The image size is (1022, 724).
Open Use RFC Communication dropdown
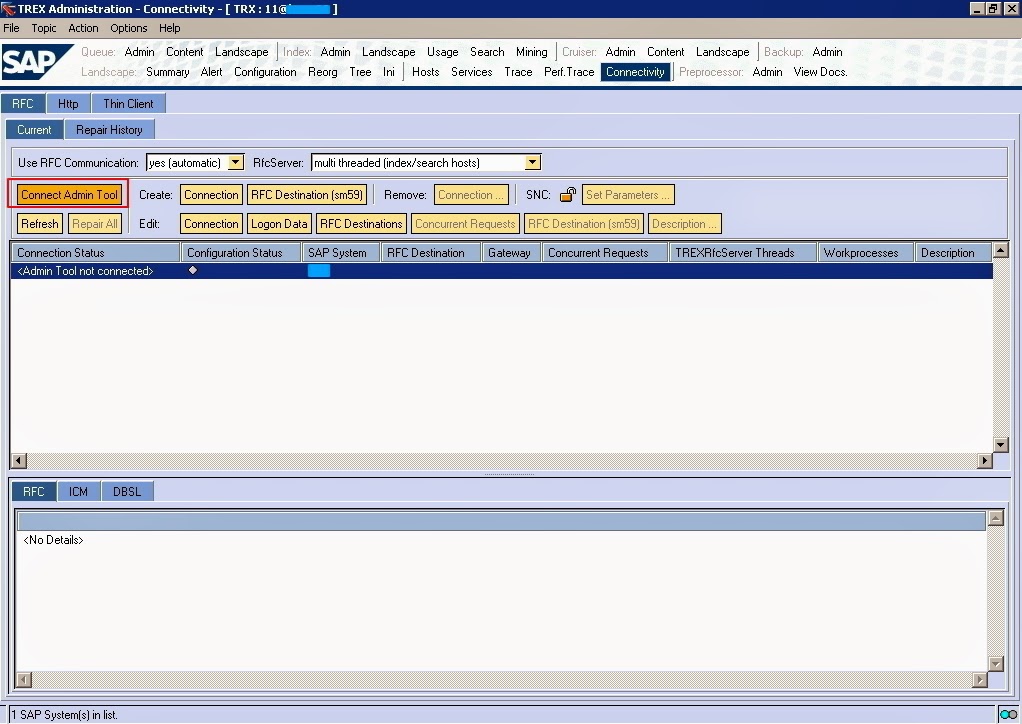236,162
